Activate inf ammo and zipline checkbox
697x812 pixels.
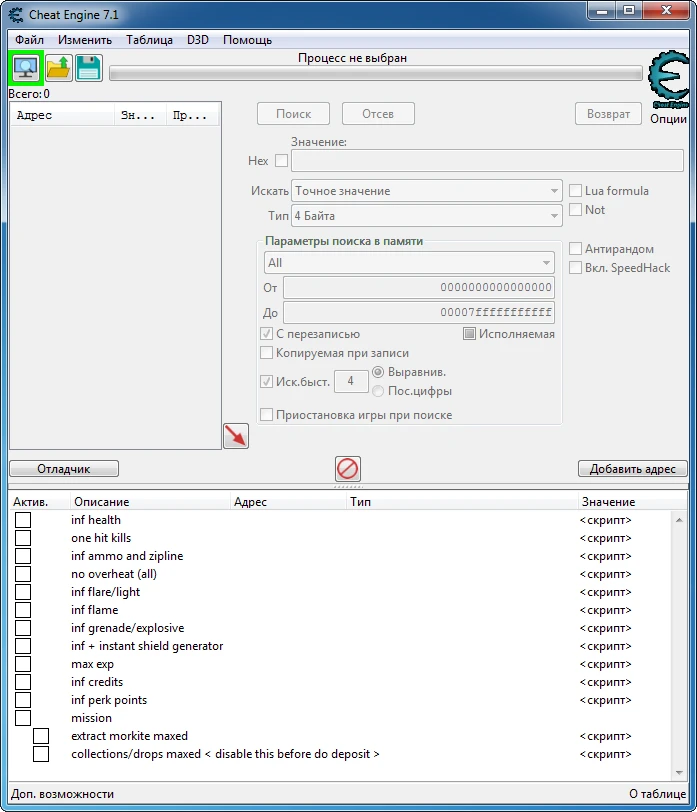point(23,556)
